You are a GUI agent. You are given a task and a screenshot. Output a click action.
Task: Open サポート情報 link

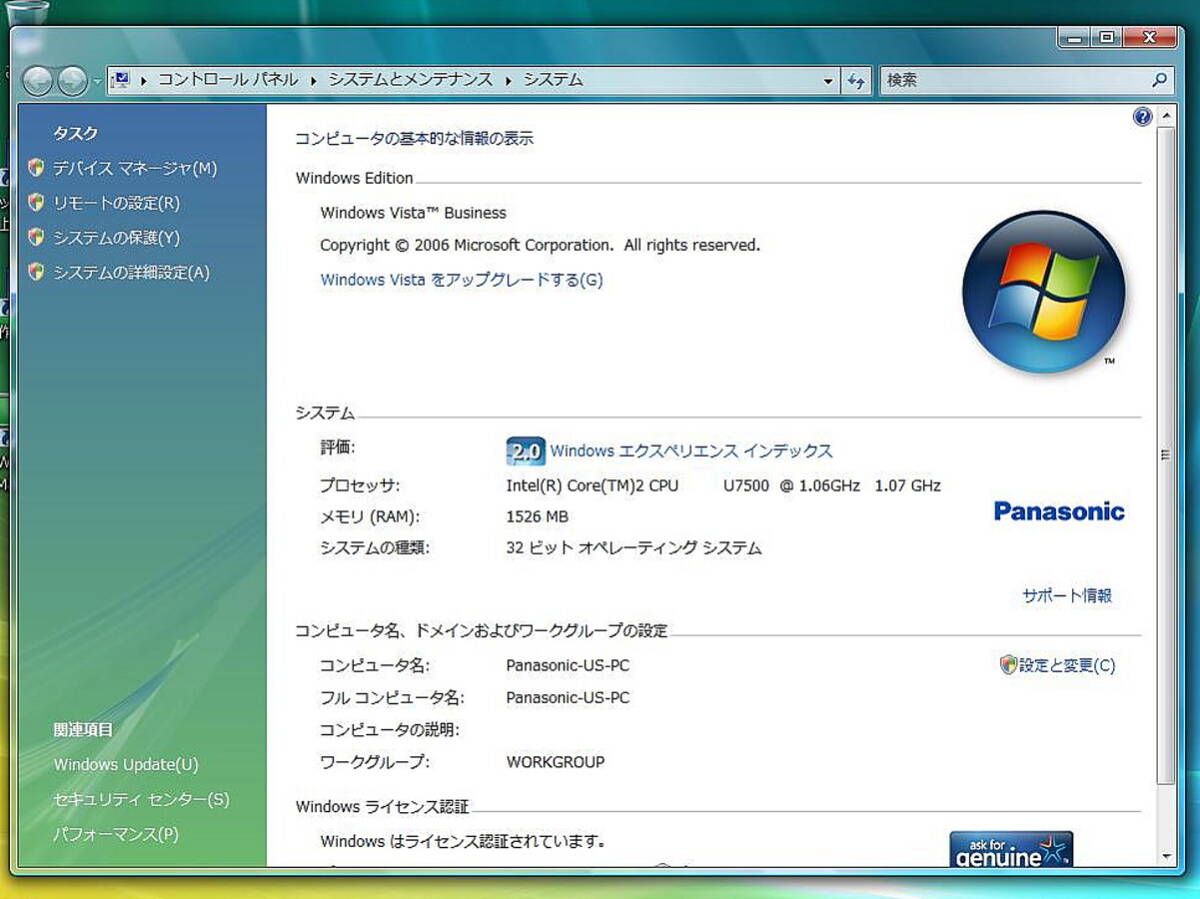pyautogui.click(x=1066, y=595)
